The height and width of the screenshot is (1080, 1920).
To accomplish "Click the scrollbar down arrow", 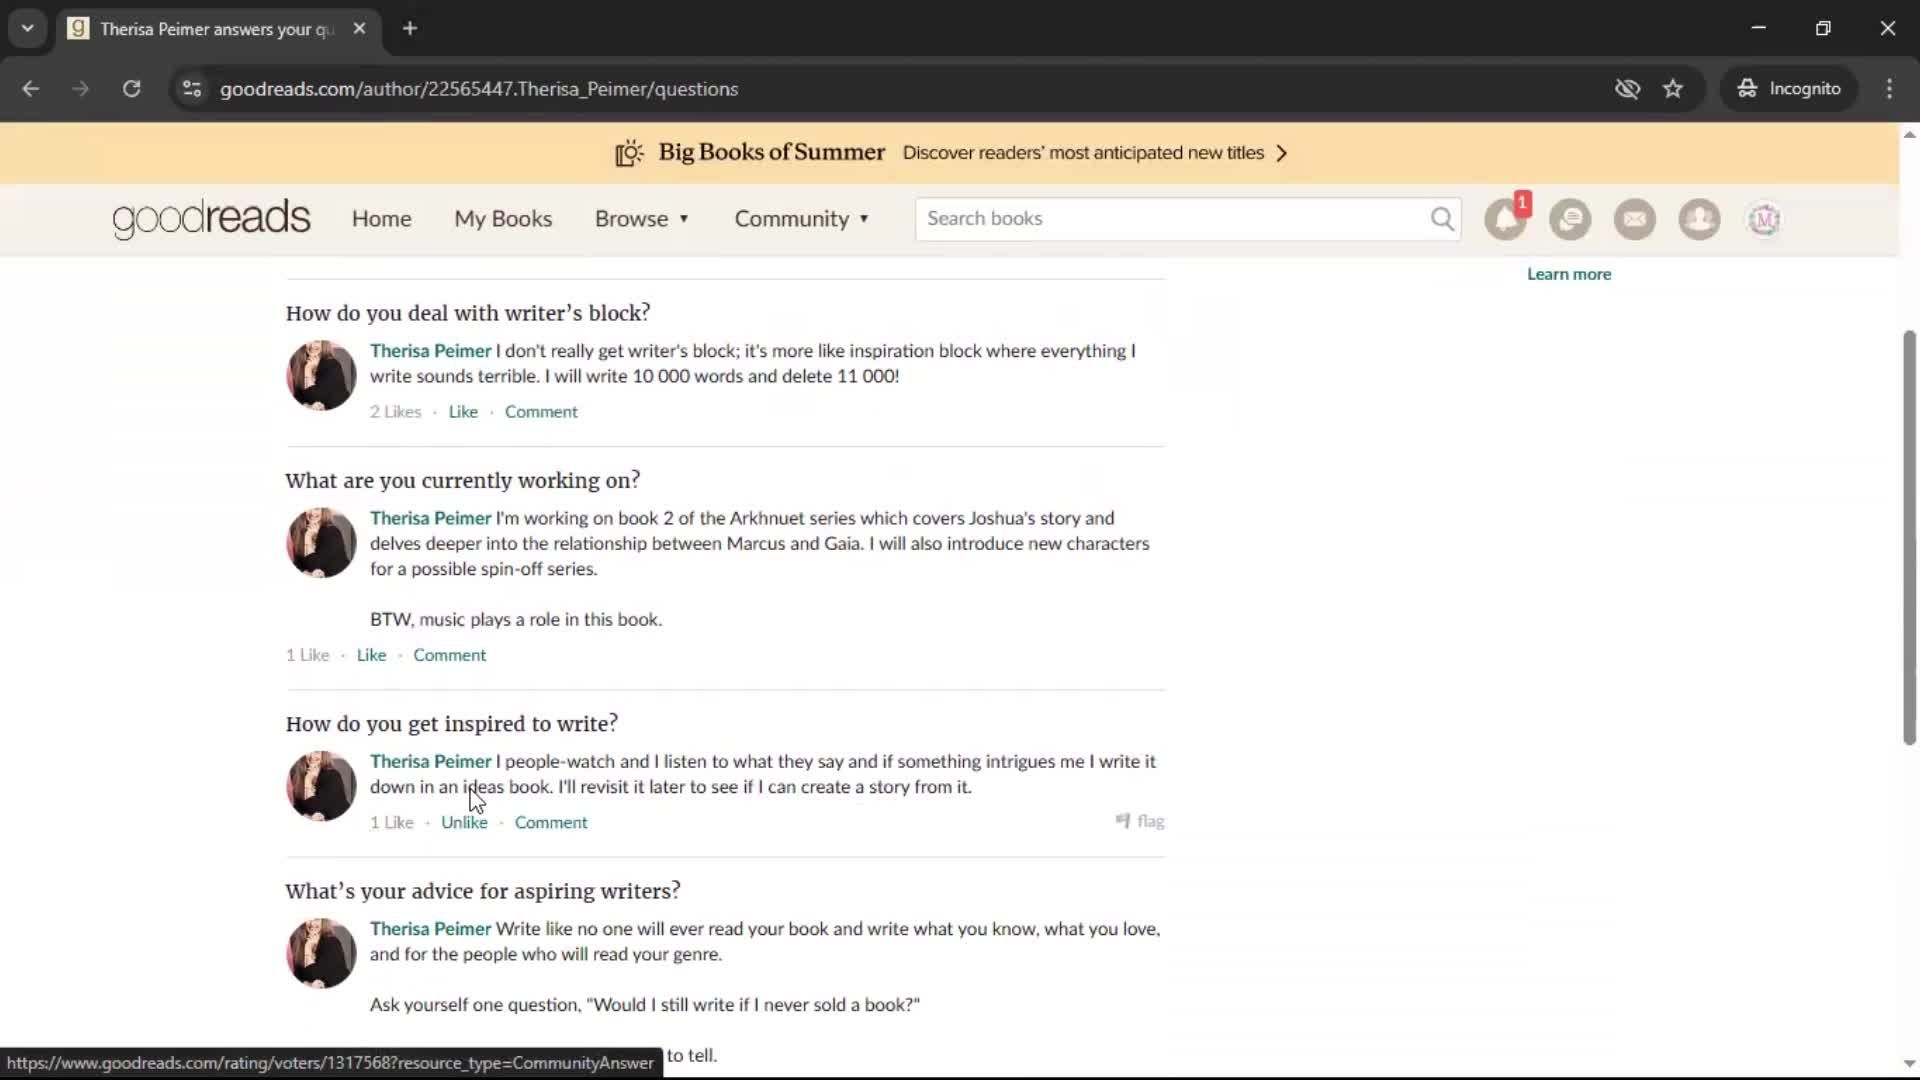I will click(x=1909, y=1064).
